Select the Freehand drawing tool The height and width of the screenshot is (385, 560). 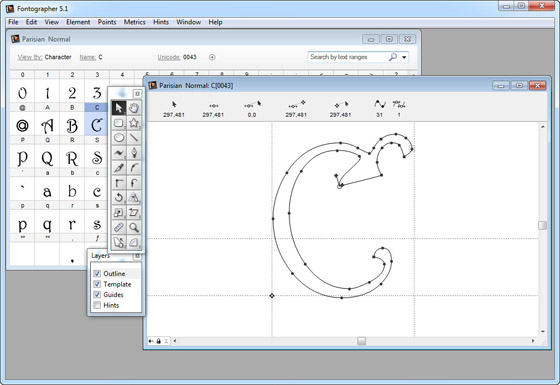(119, 153)
